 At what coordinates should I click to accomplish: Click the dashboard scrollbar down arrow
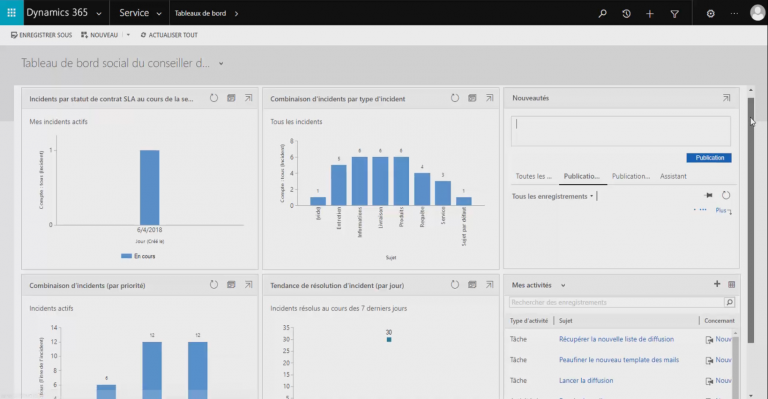[x=751, y=395]
